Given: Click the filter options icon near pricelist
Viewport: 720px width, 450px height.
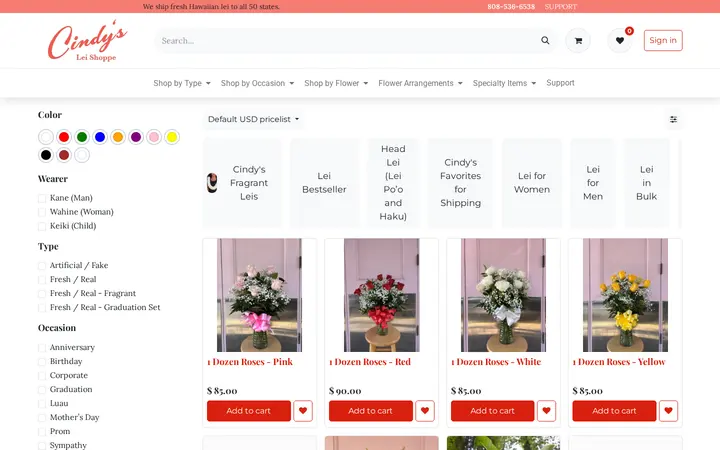Looking at the screenshot, I should [x=673, y=119].
